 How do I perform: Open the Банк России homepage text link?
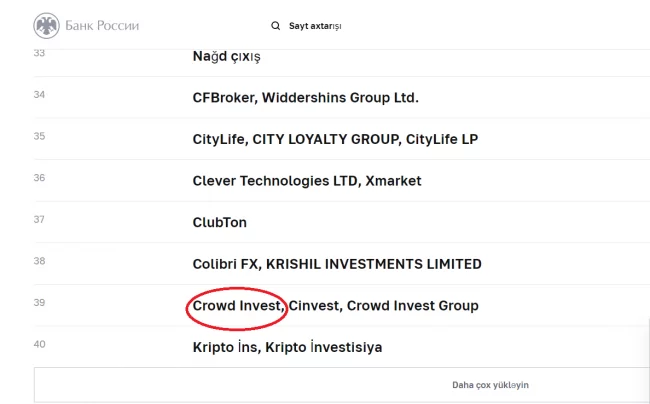coord(102,26)
